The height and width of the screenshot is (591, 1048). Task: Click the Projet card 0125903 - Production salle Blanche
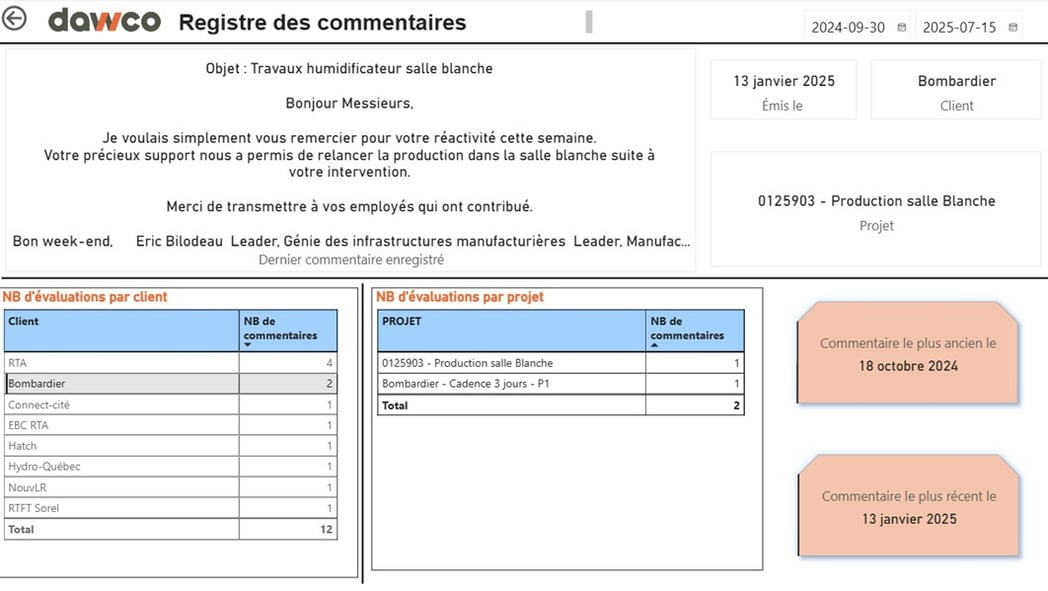[876, 210]
